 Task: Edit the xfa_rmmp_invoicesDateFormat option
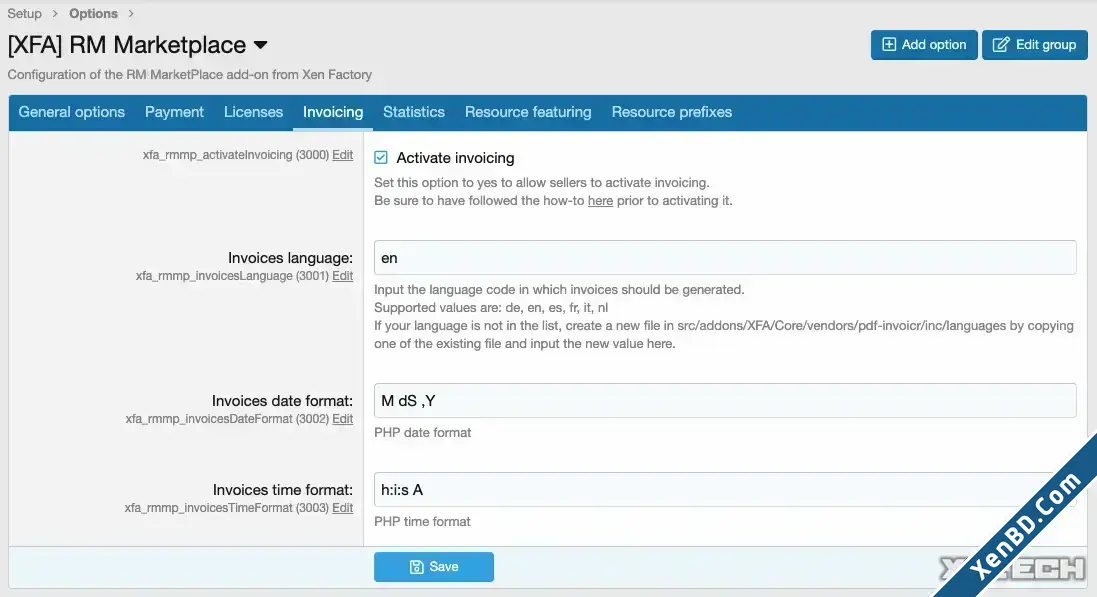tap(342, 419)
